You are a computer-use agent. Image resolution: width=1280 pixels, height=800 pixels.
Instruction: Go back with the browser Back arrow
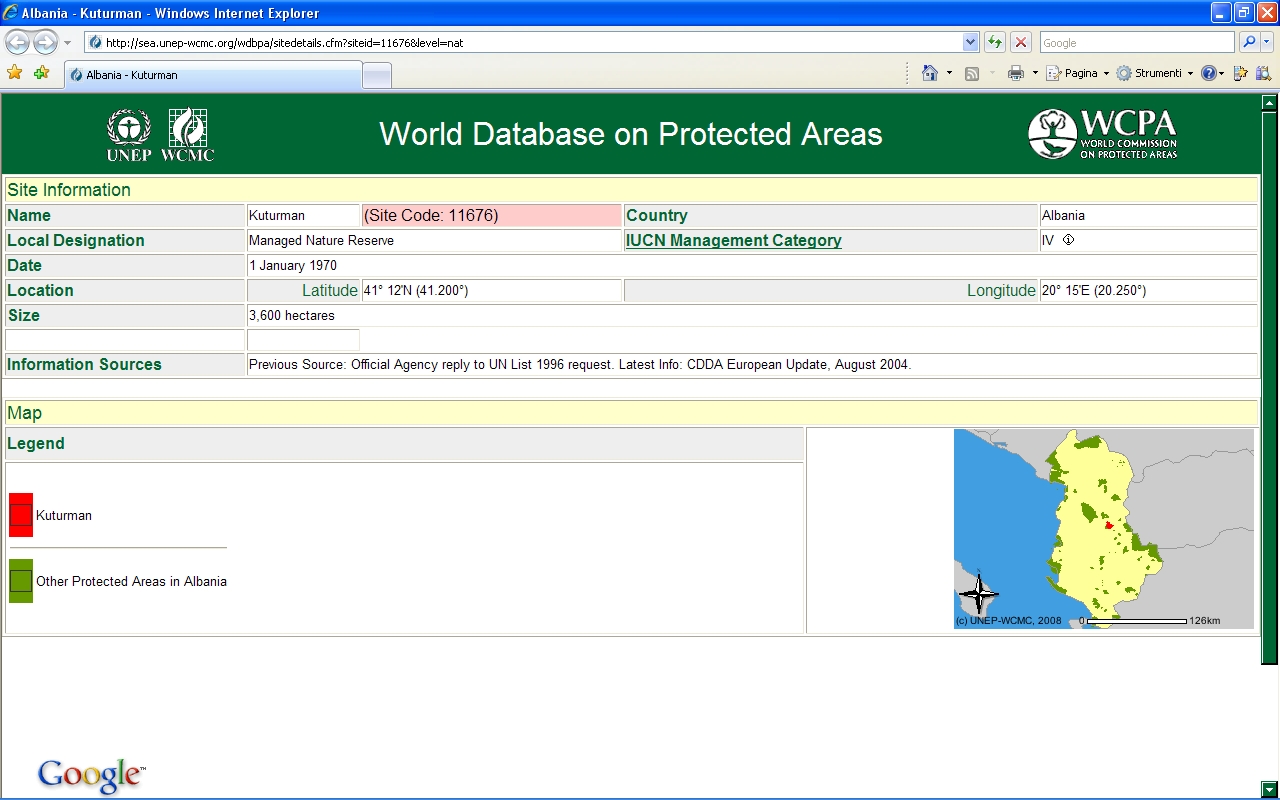tap(17, 42)
